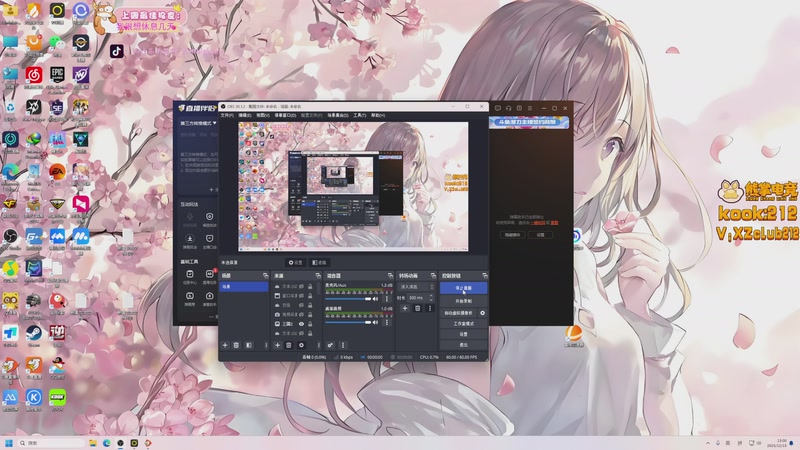
Task: Open the hamburger menu icon in 直播伴侣 title bar
Action: tap(530, 108)
